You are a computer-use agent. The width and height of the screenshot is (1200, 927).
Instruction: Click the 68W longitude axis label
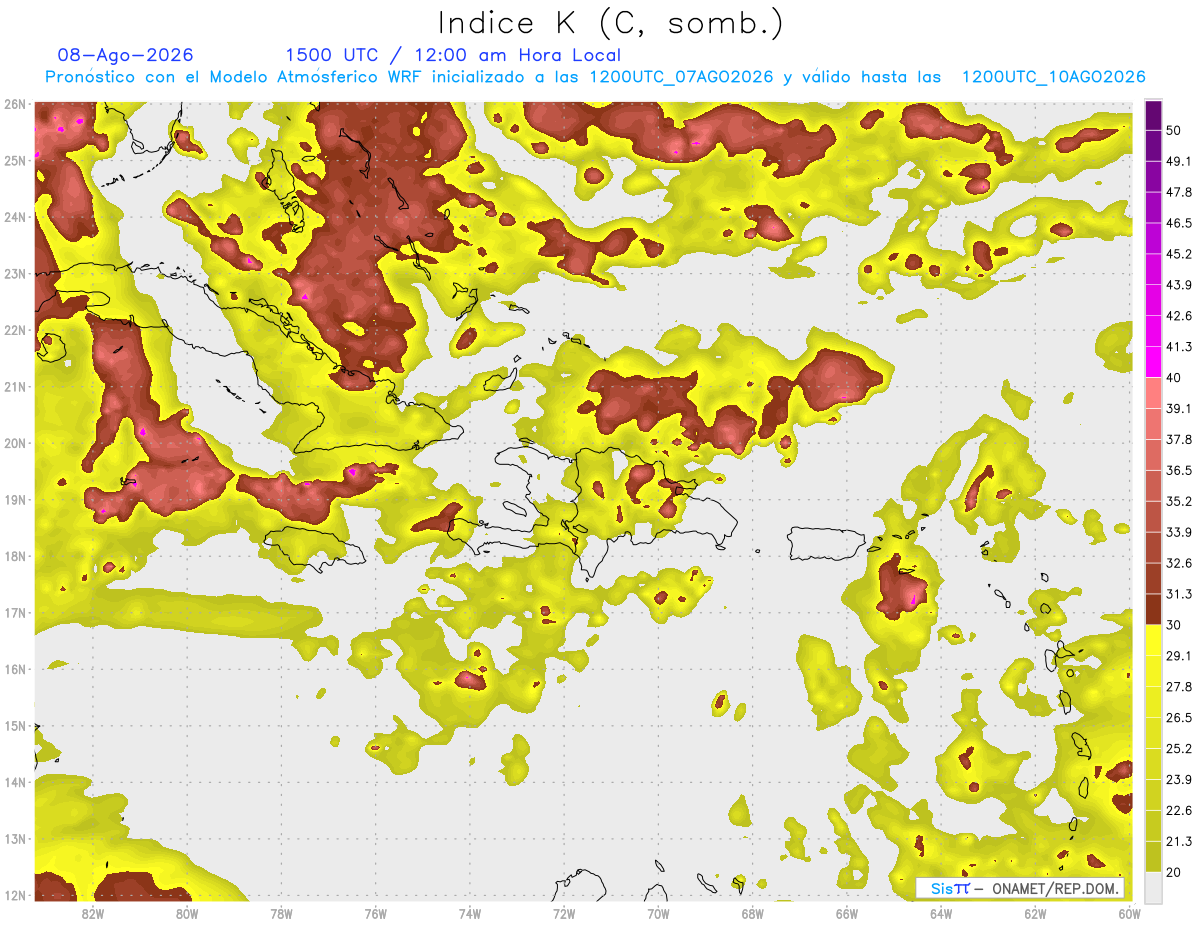(x=753, y=913)
